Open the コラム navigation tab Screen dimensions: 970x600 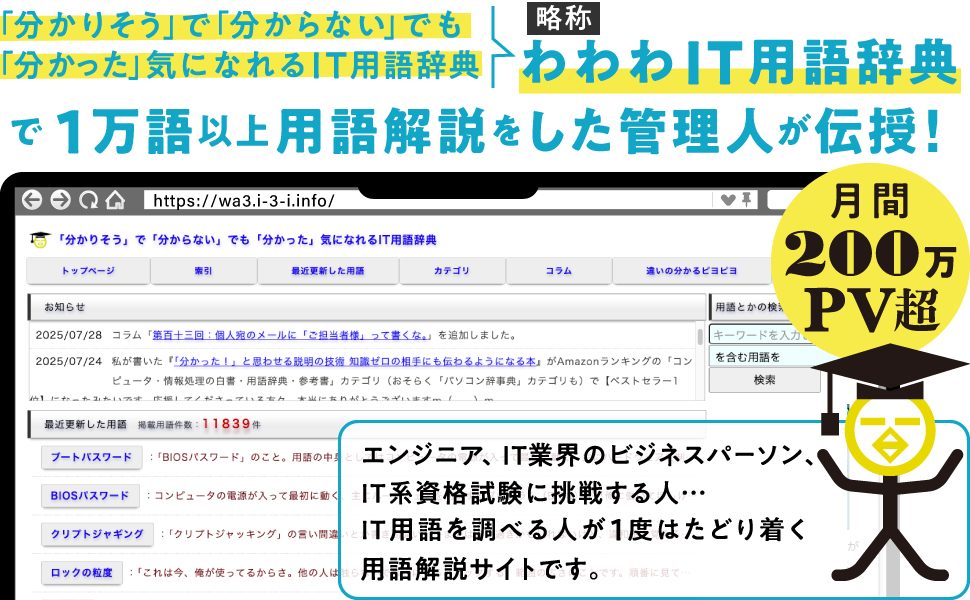pos(558,271)
